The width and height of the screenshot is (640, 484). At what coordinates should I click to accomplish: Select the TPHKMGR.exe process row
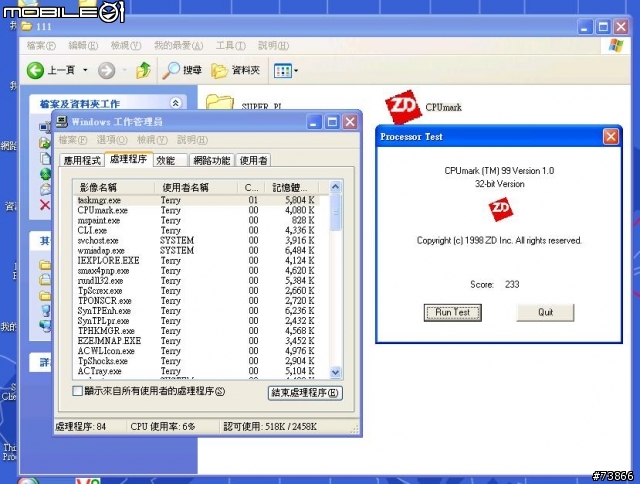pos(196,331)
